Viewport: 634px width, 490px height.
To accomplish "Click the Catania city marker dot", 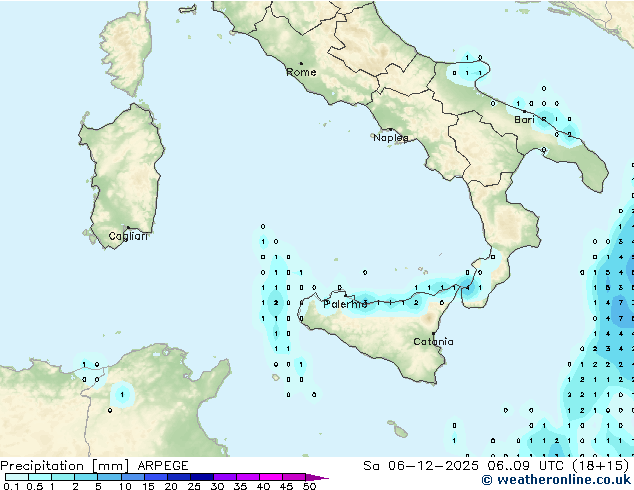I will pyautogui.click(x=433, y=334).
